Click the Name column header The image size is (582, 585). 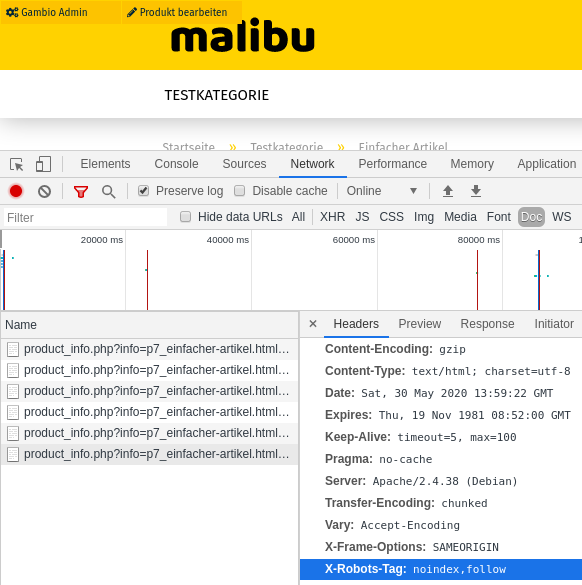[x=149, y=325]
